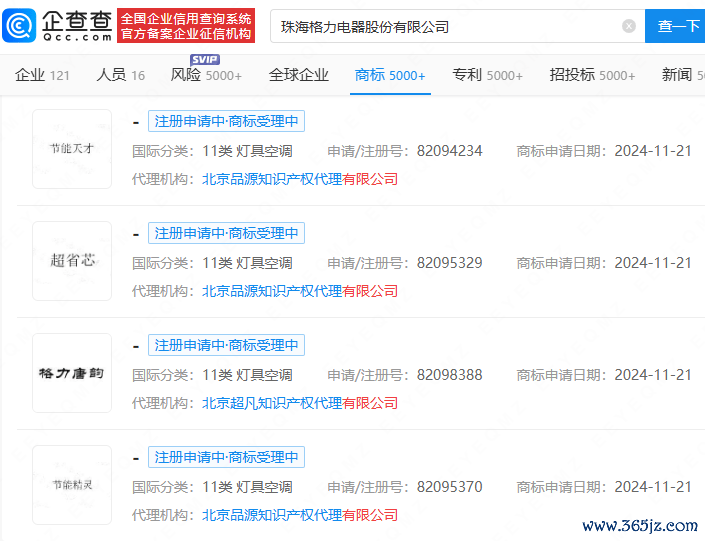Open the 招投标 5000+ tab
705x541 pixels.
coord(592,75)
